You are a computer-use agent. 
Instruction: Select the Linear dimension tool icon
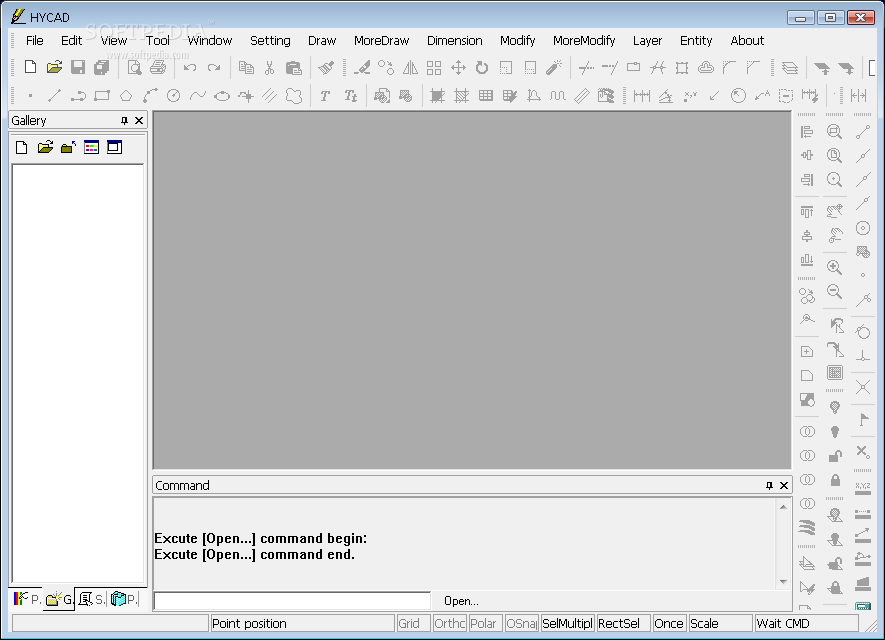coord(642,95)
